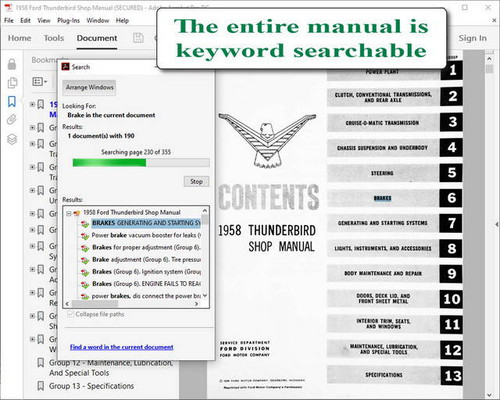
Task: Click the Lights, Instruments, and Accessories section 8
Action: [x=395, y=248]
